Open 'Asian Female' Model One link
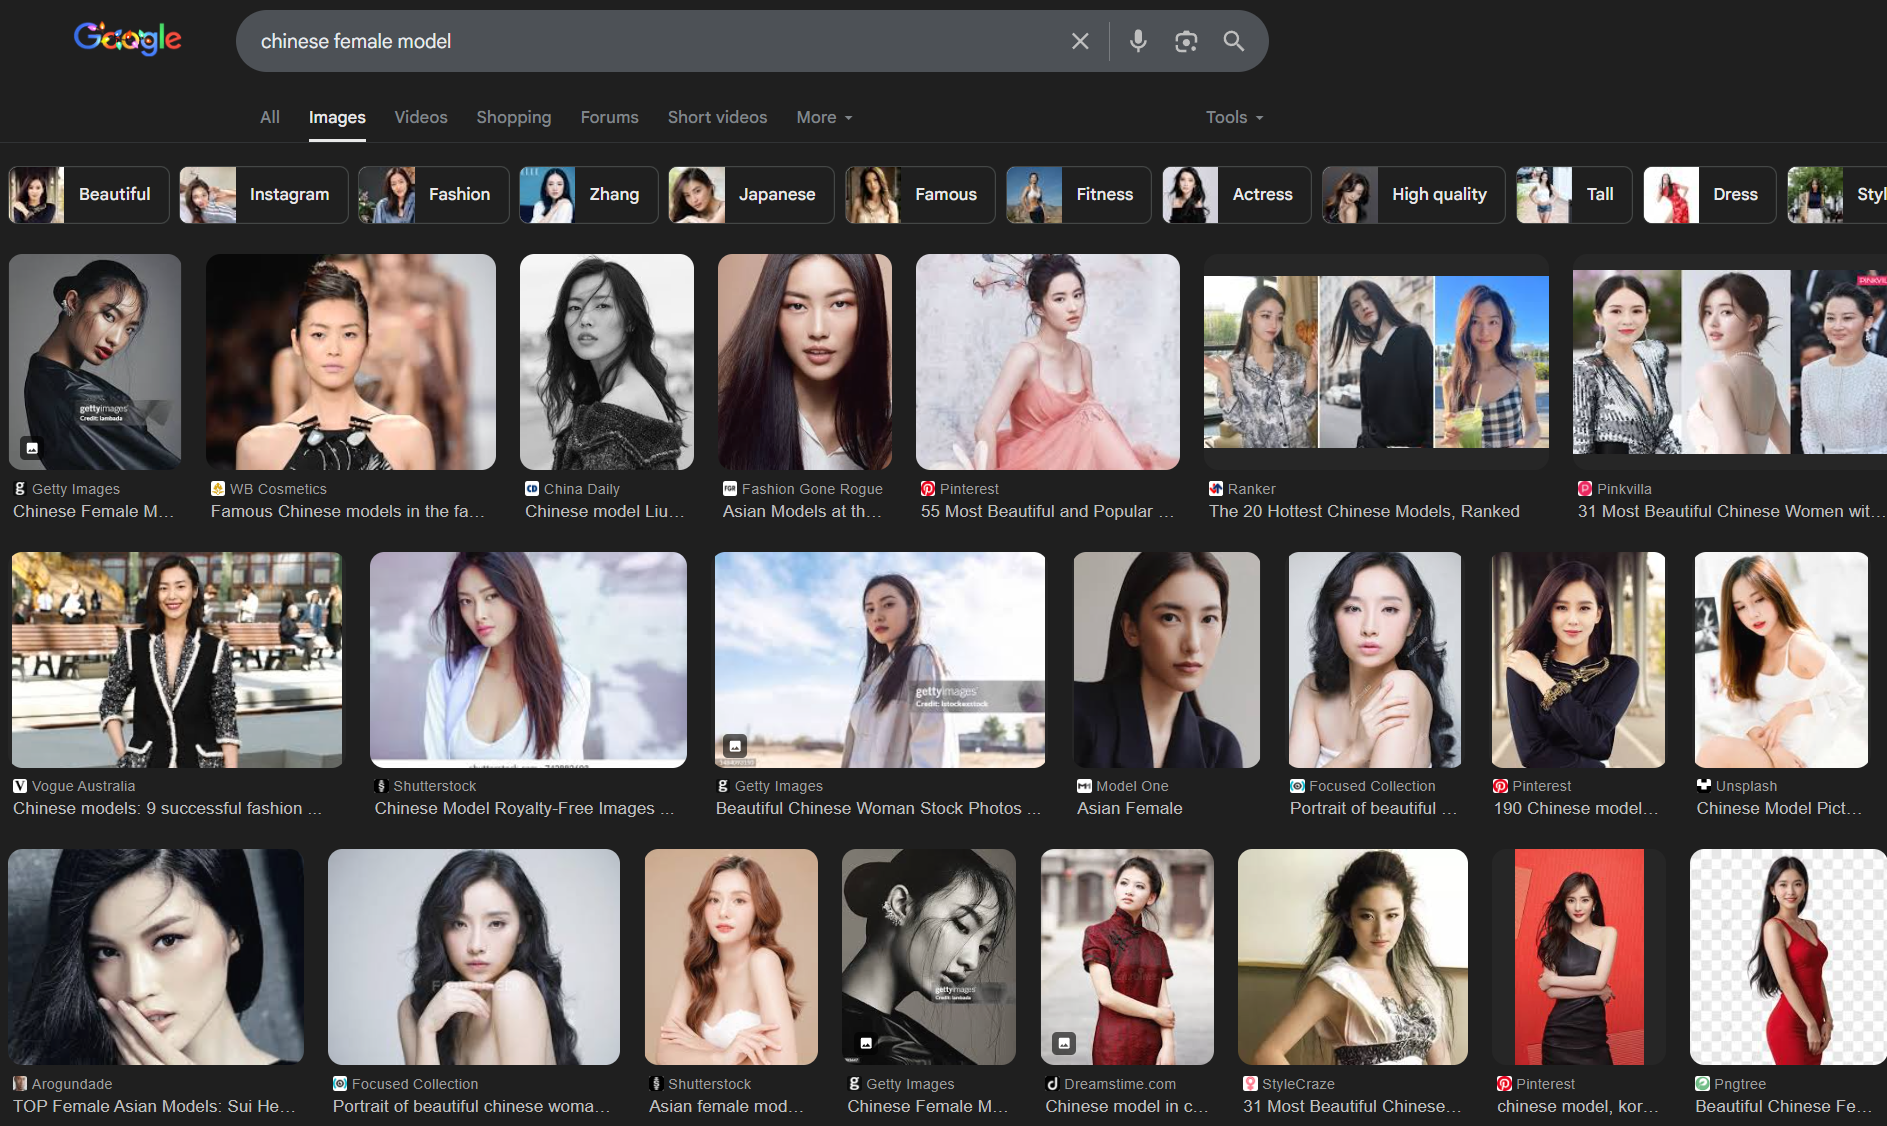The height and width of the screenshot is (1126, 1887). (x=1130, y=808)
